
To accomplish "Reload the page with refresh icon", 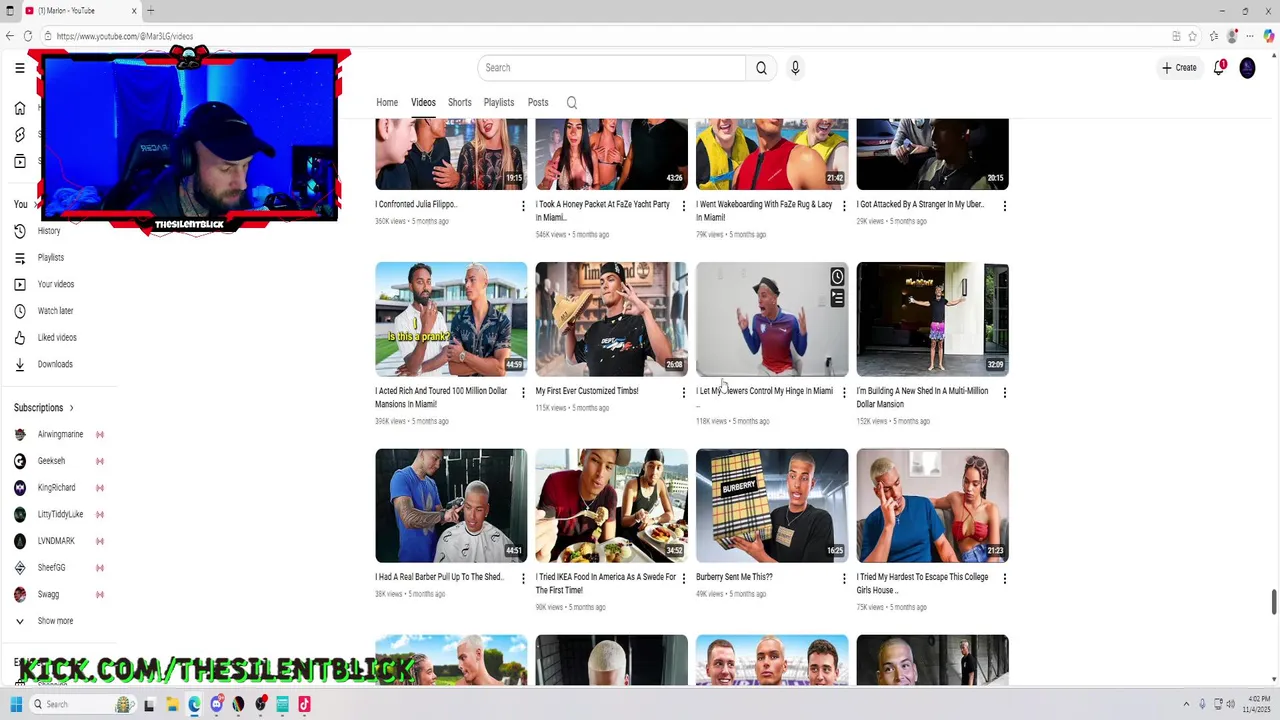I will click(28, 36).
